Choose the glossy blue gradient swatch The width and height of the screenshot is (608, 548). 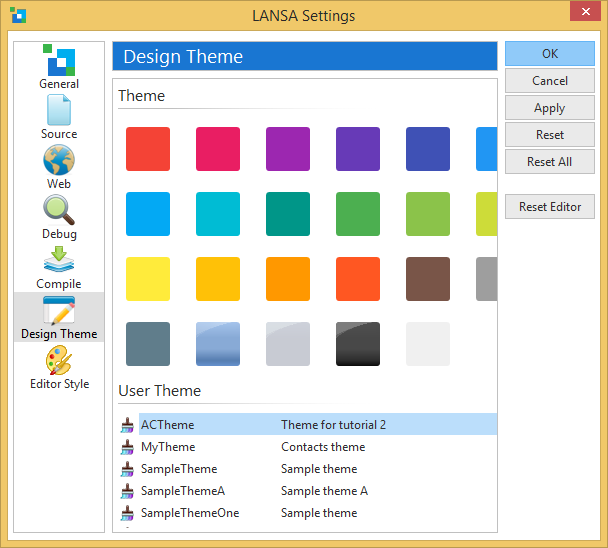[218, 344]
